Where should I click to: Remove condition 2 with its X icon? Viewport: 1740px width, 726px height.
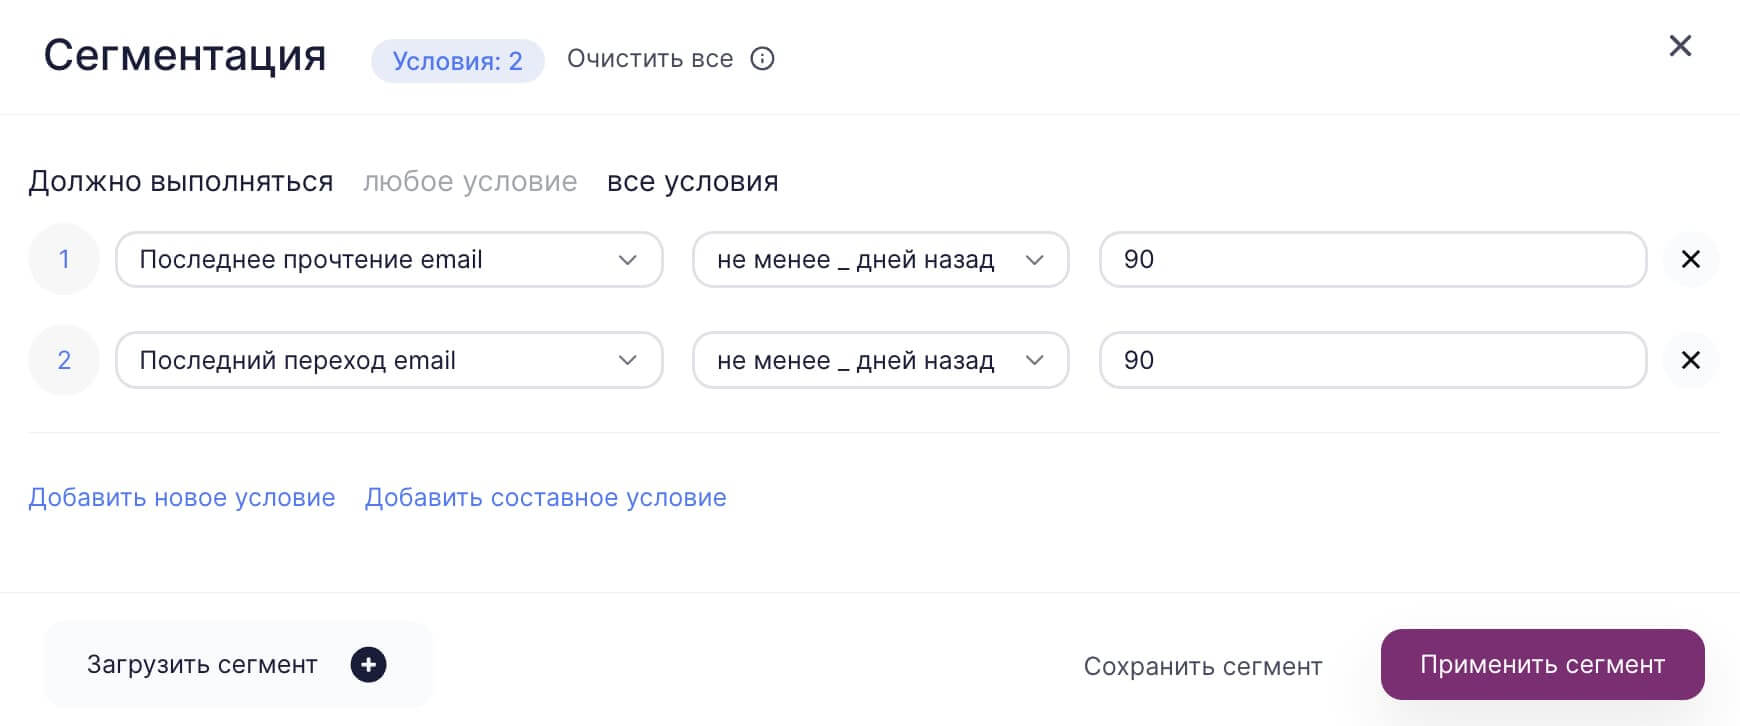[x=1691, y=360]
